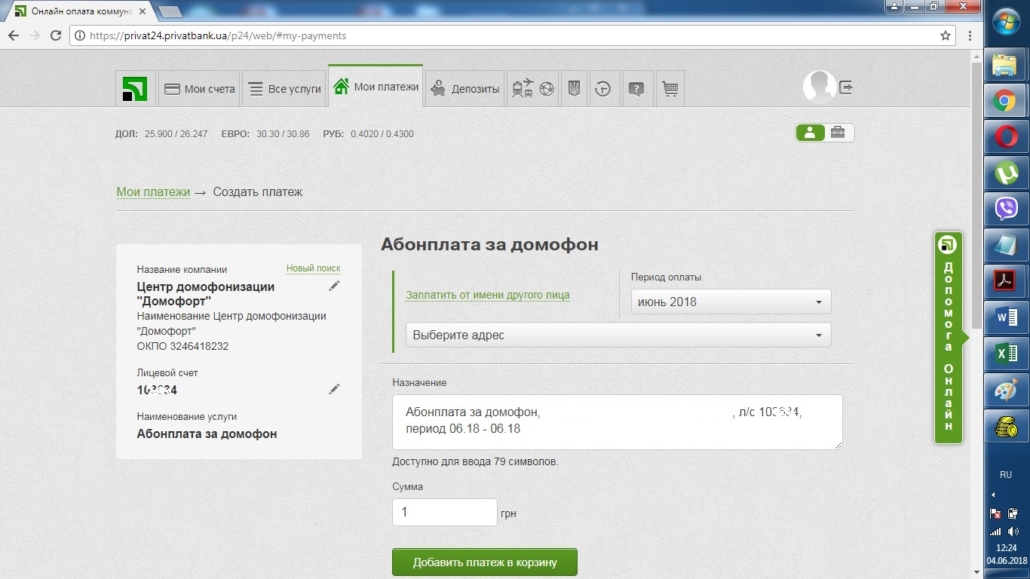Switch to the individual person mode
Screen dimensions: 1030x579
point(810,133)
